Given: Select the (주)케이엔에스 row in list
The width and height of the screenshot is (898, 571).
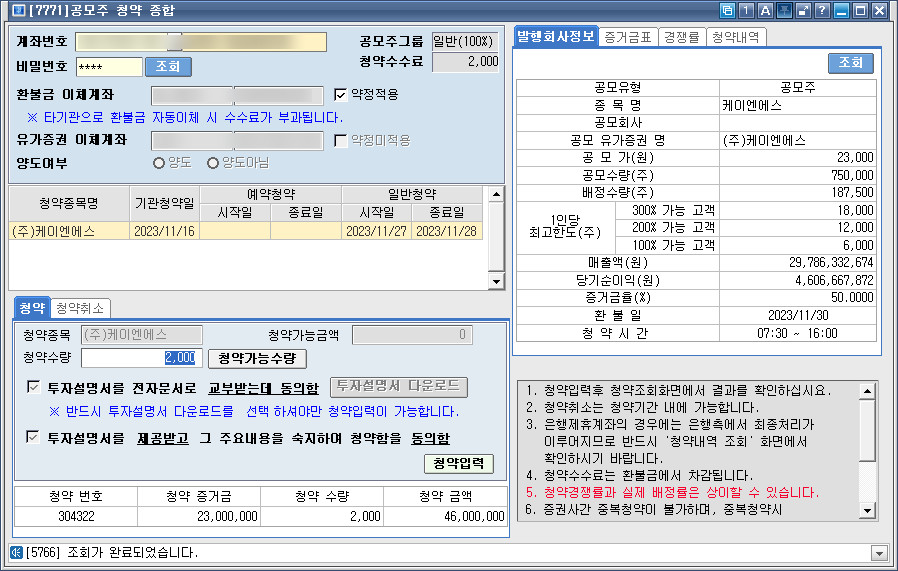Looking at the screenshot, I should point(246,231).
